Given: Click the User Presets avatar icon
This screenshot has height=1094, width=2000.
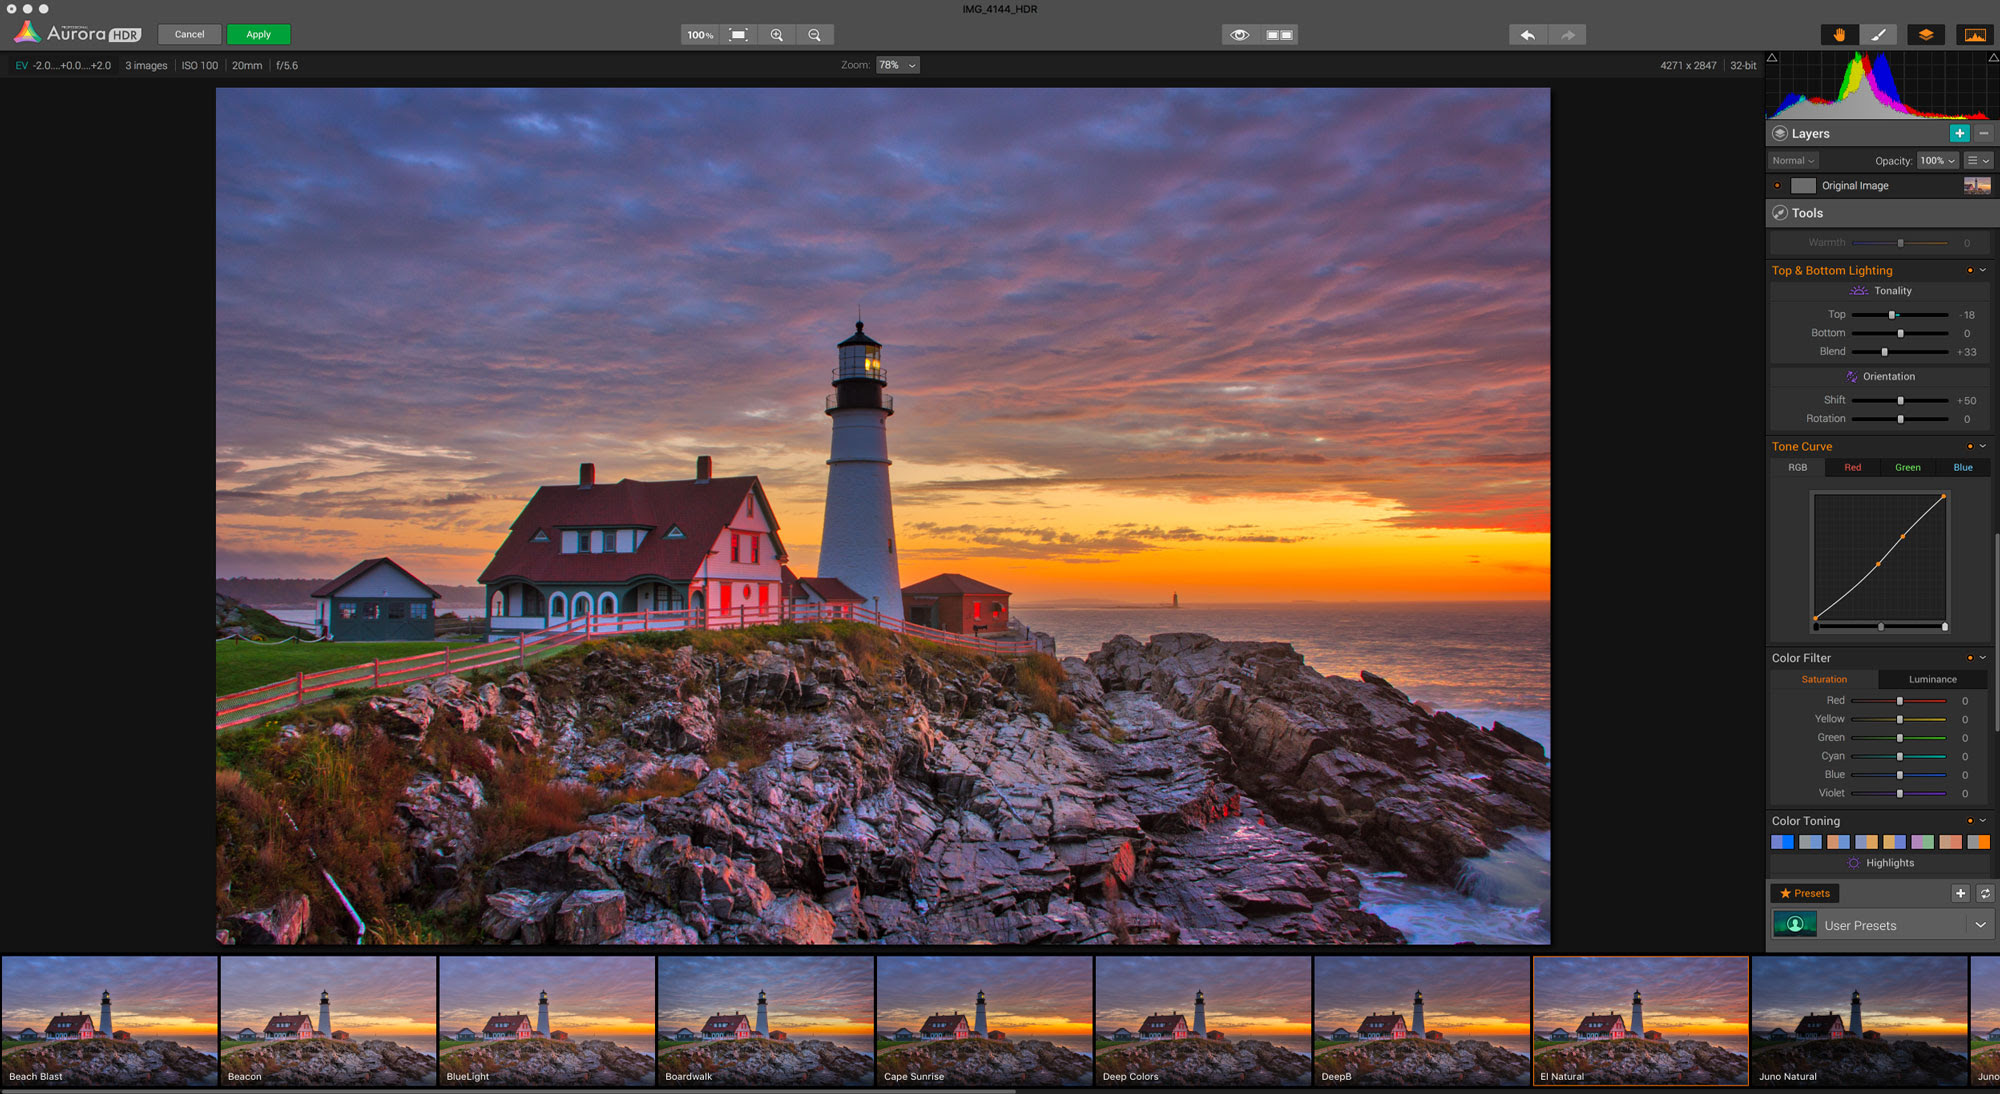Looking at the screenshot, I should click(x=1795, y=925).
